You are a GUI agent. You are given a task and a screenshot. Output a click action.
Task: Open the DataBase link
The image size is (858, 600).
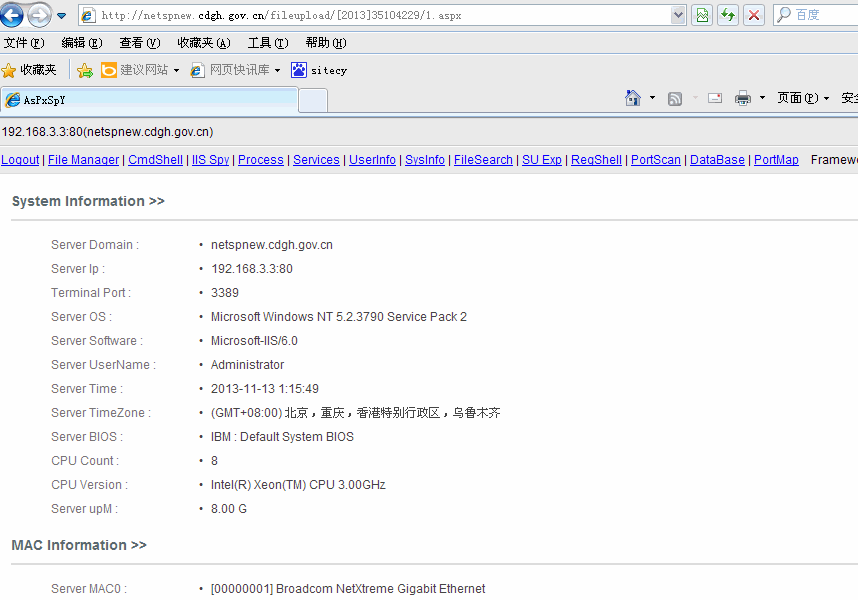click(717, 160)
